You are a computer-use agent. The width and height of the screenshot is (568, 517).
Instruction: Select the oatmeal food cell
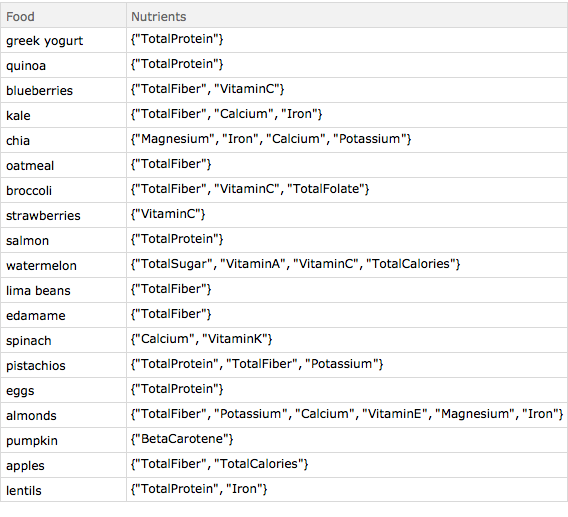point(63,165)
